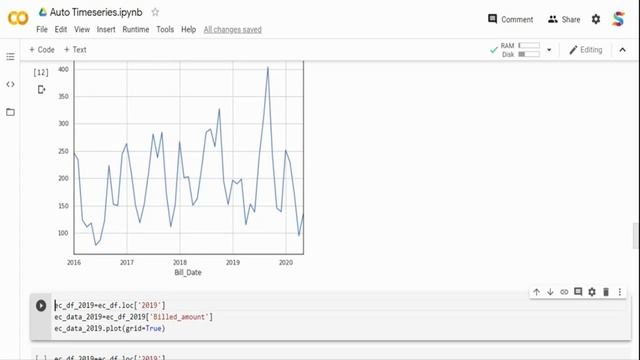Click the Share button

pyautogui.click(x=564, y=19)
